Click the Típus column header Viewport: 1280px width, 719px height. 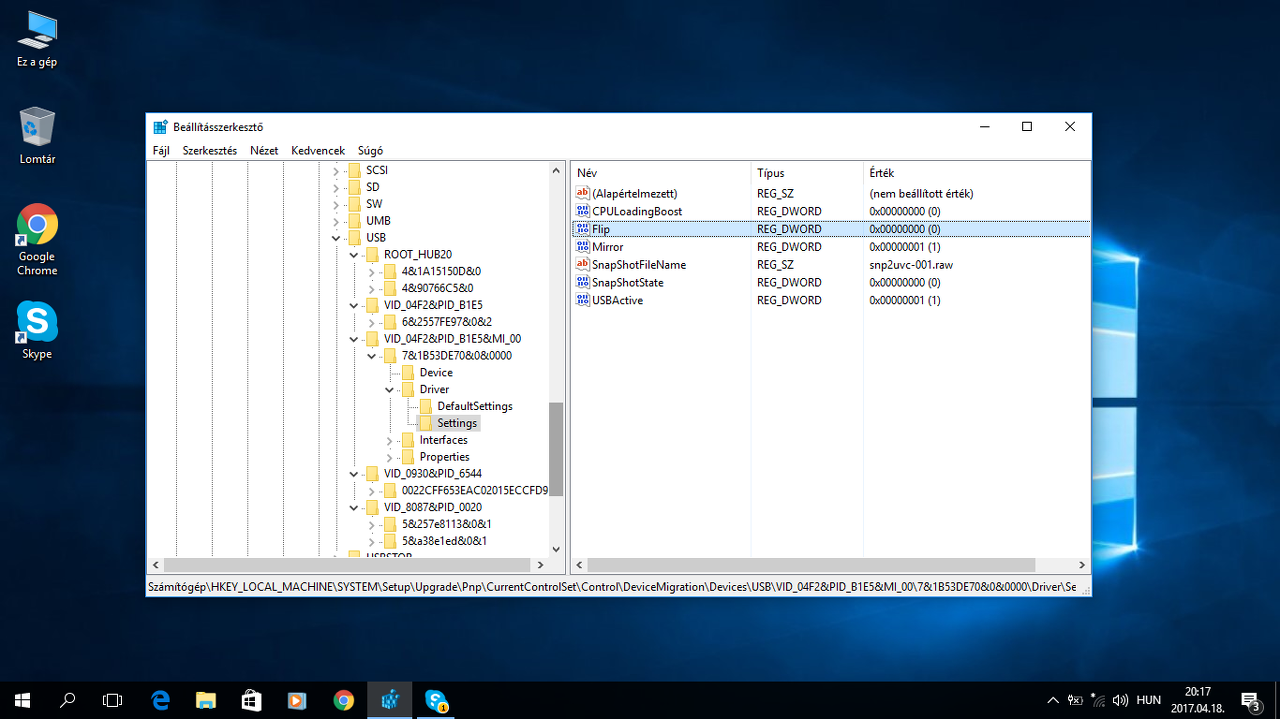(x=806, y=173)
